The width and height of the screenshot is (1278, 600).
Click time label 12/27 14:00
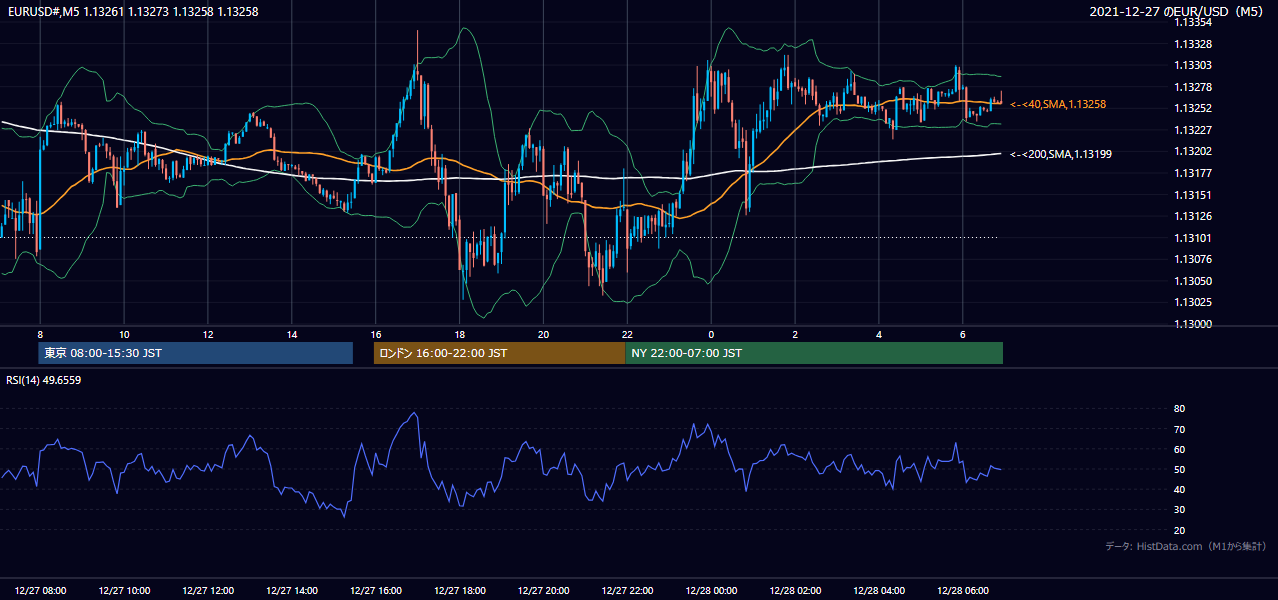coord(292,590)
